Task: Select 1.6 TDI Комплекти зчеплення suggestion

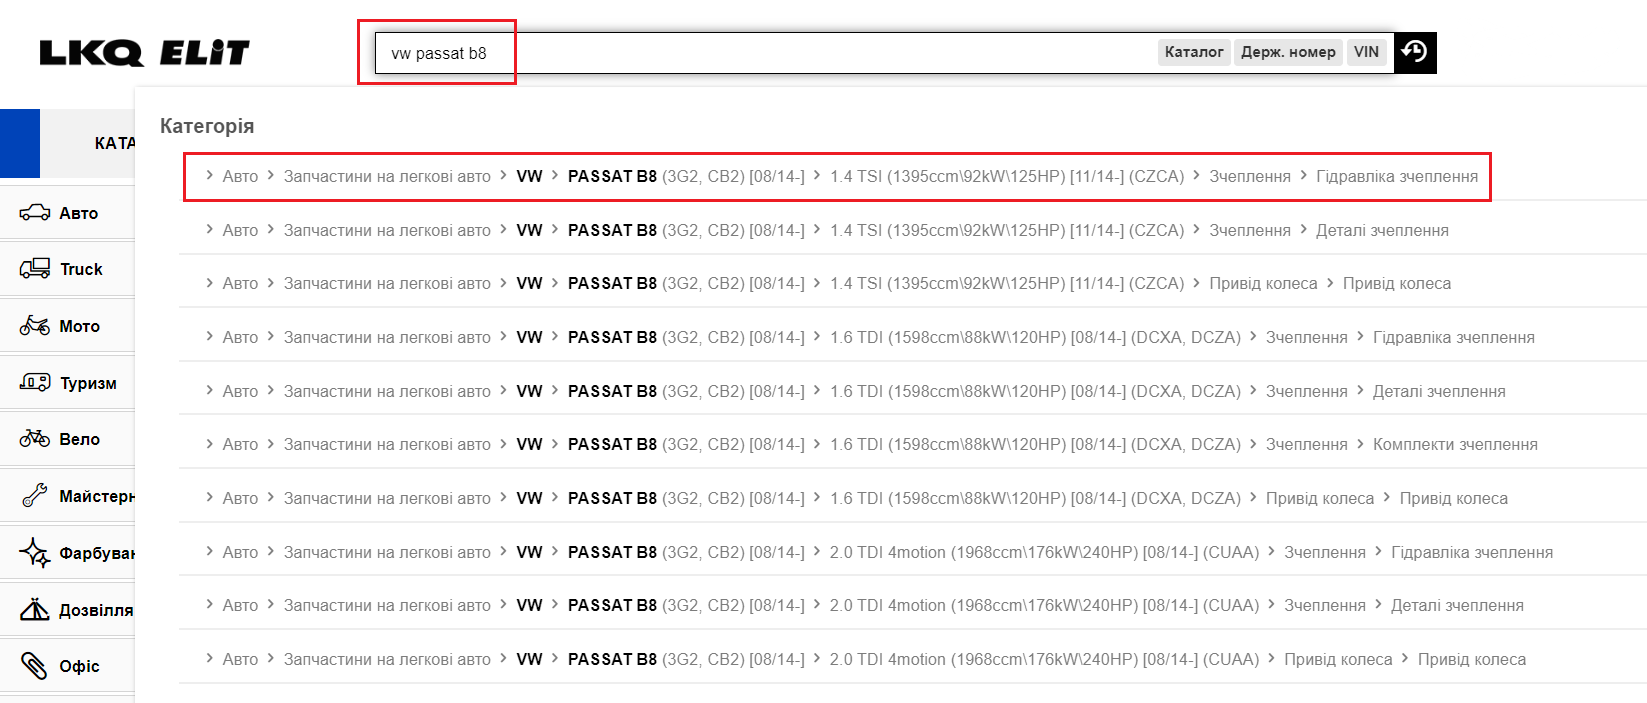Action: (x=1454, y=445)
